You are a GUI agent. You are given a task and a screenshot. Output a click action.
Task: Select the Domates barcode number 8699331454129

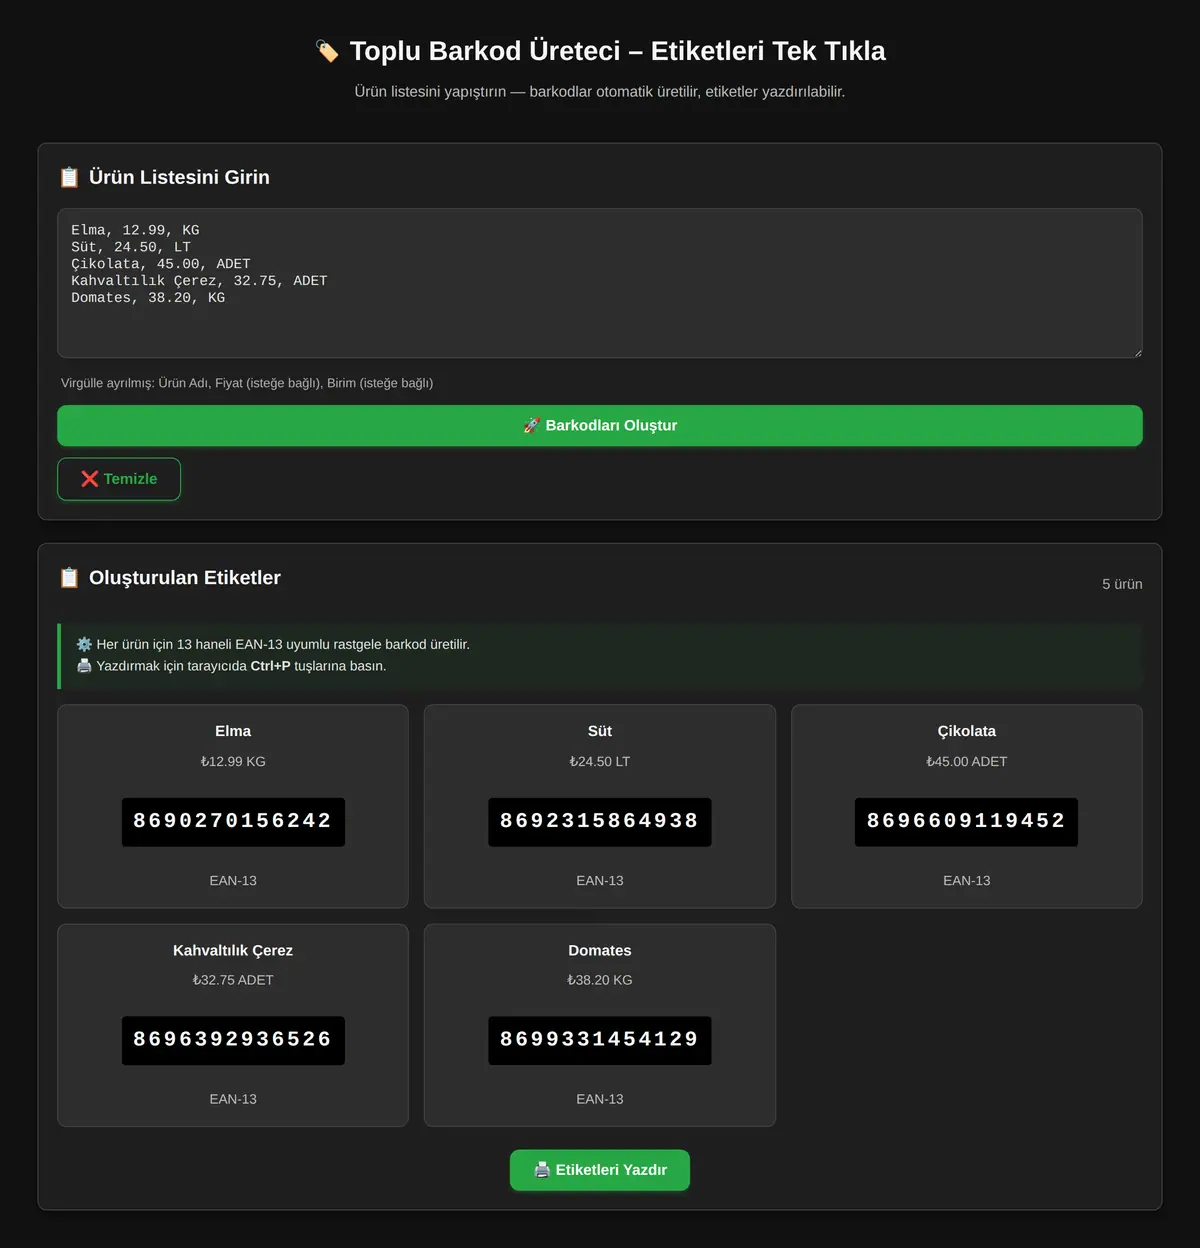coord(600,1040)
